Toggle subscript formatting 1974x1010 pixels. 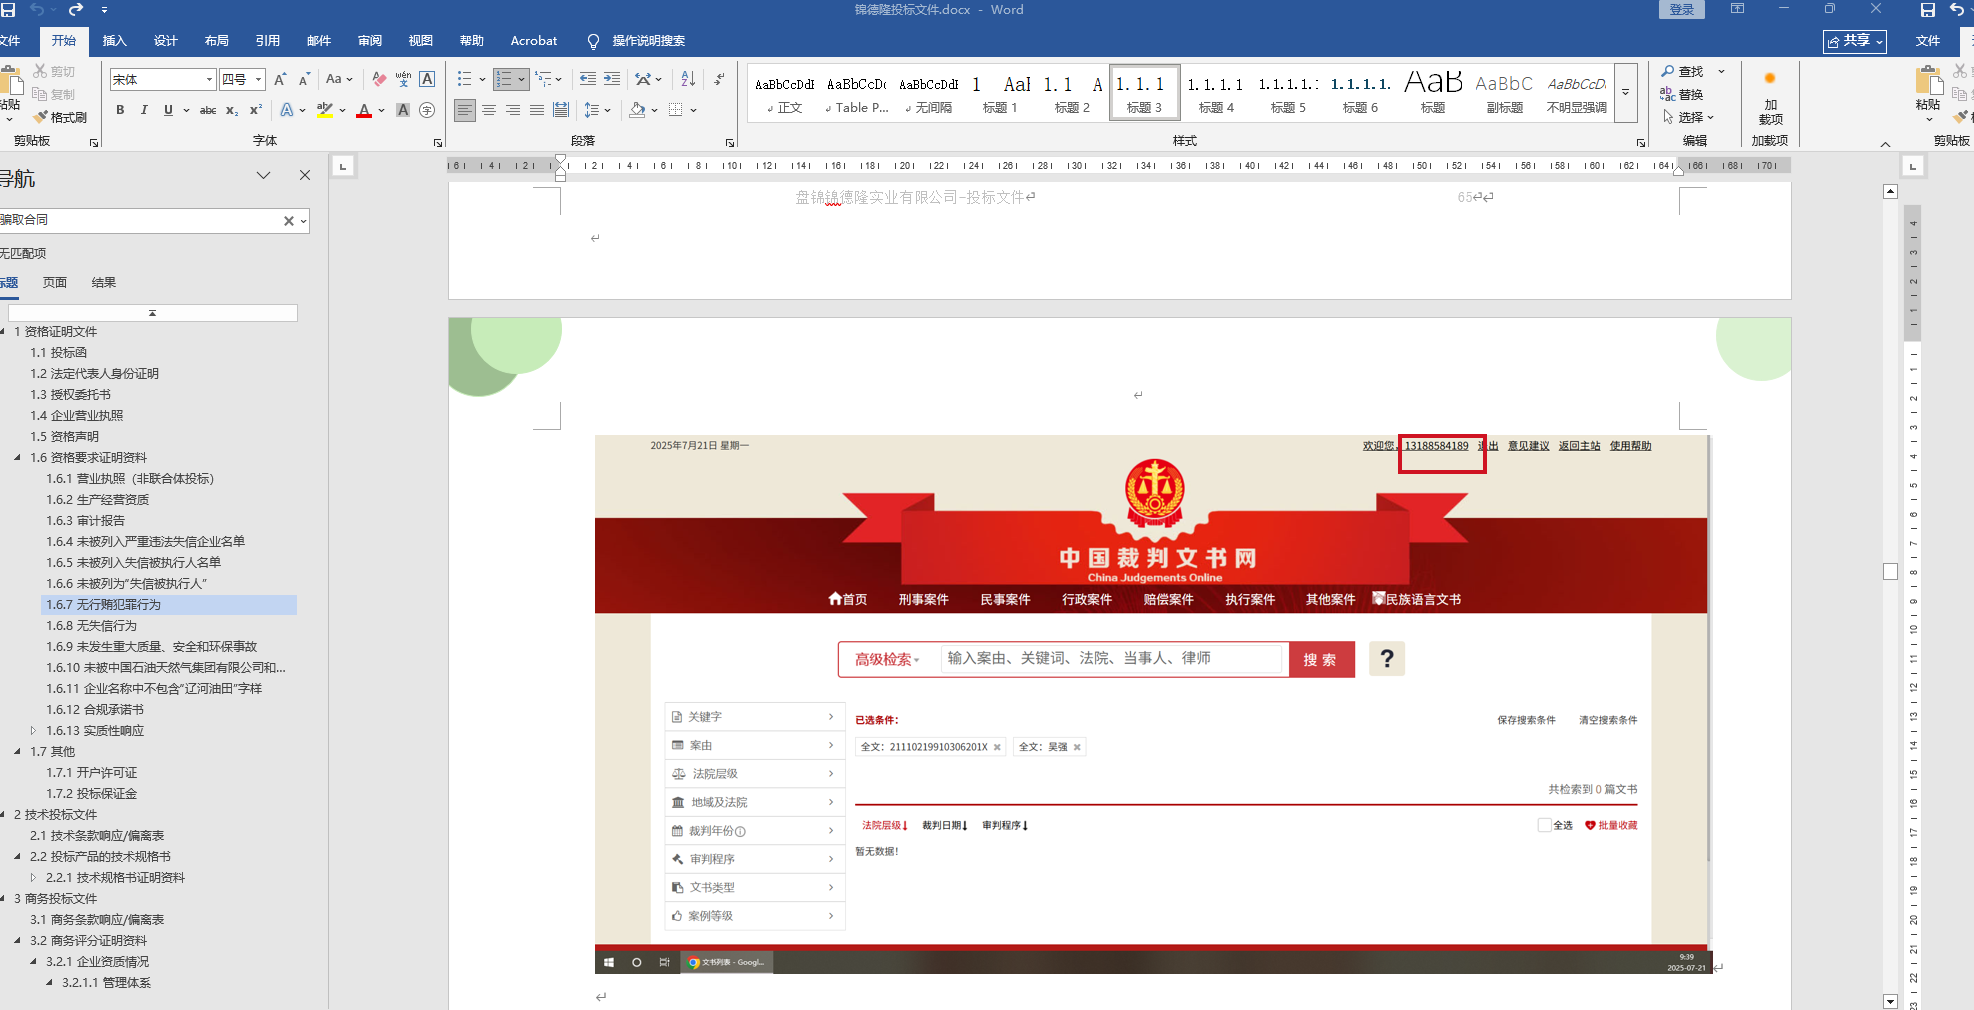click(x=232, y=110)
